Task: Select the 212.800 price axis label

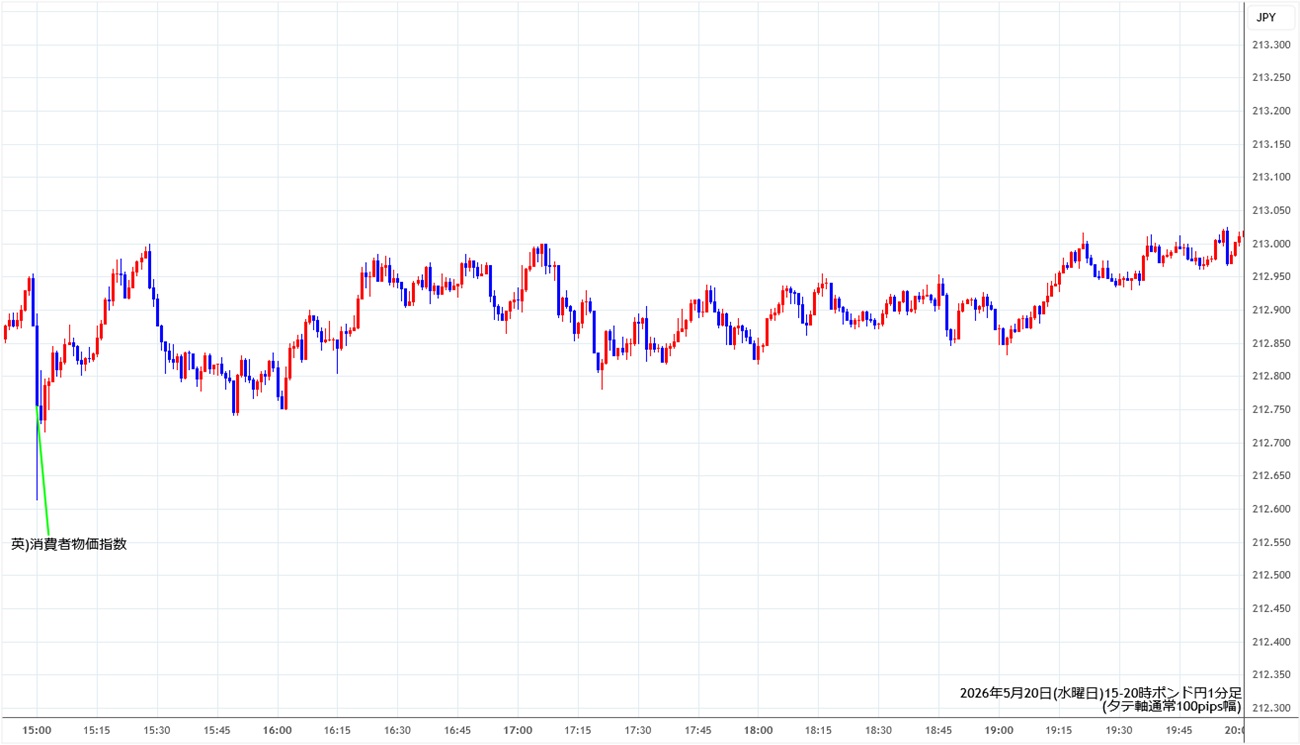Action: 1269,376
